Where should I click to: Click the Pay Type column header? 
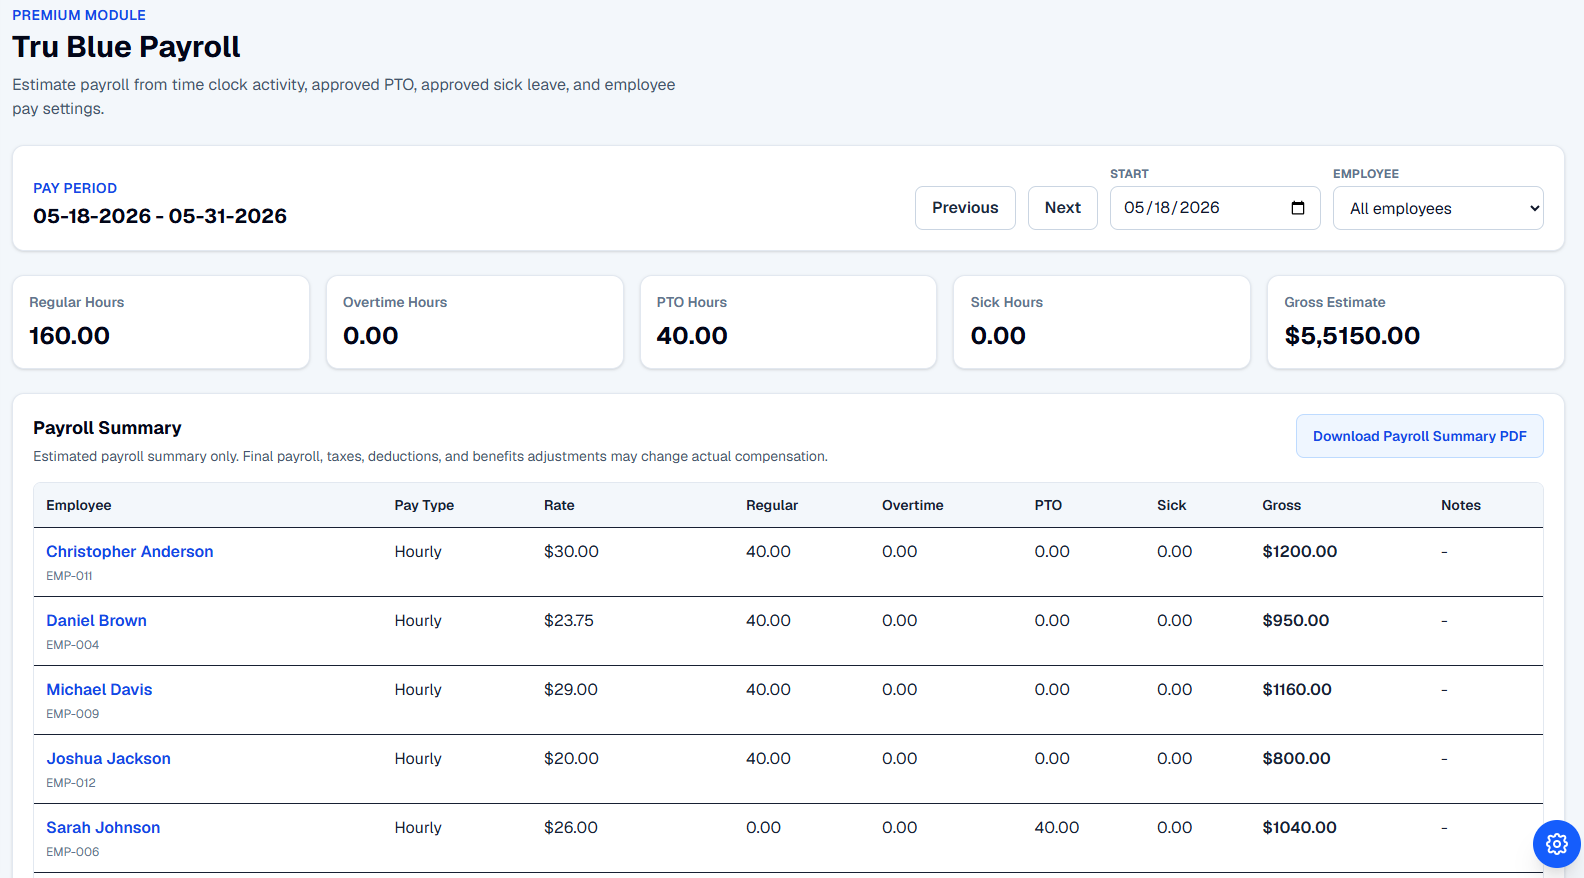point(424,505)
